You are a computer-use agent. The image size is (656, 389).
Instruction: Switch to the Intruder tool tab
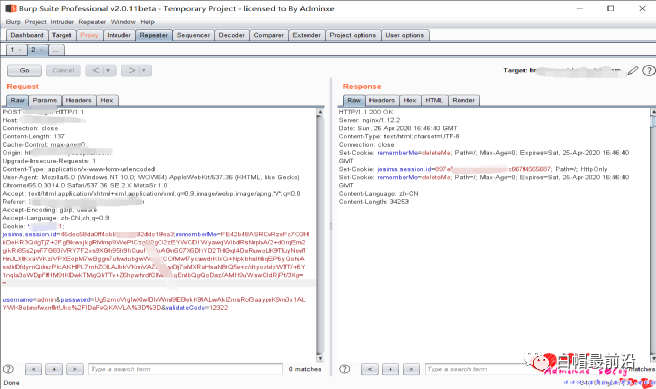pos(119,35)
